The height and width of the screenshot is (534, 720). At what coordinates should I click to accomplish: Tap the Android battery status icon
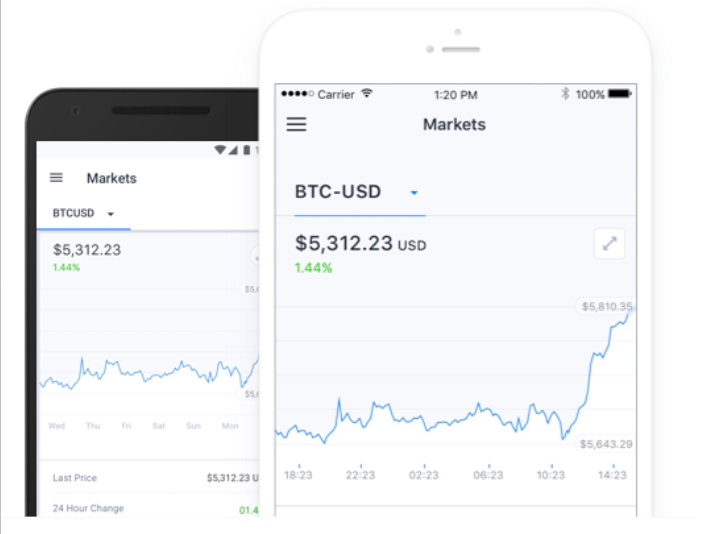(247, 150)
